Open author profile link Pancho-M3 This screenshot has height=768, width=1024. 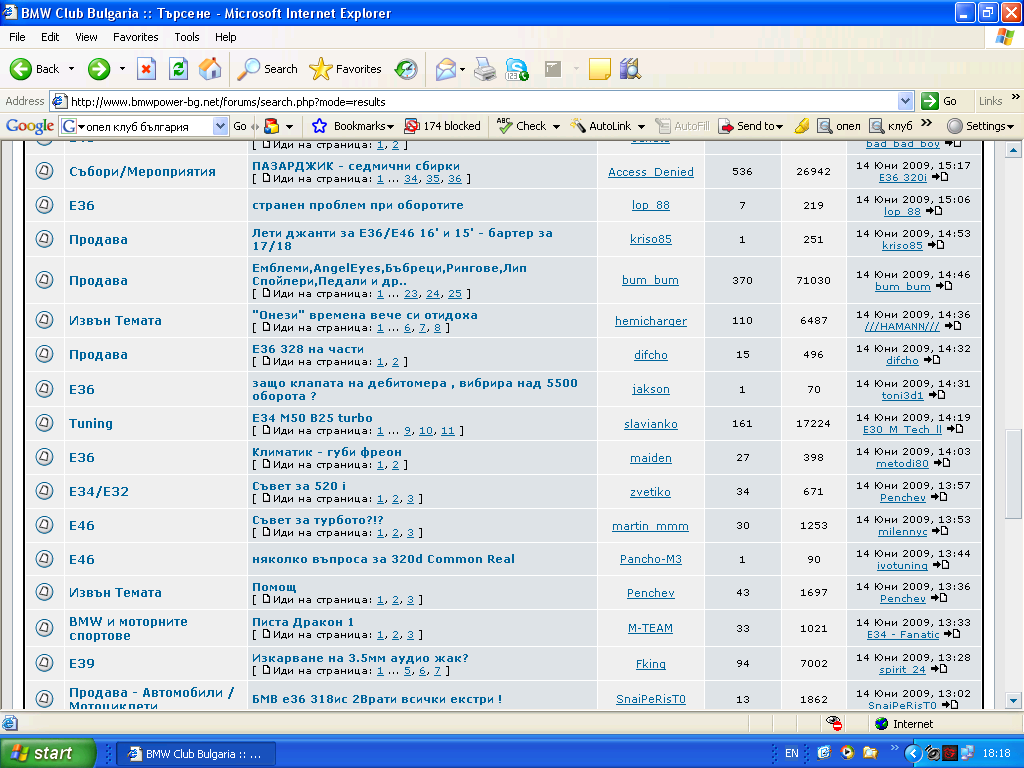point(650,559)
